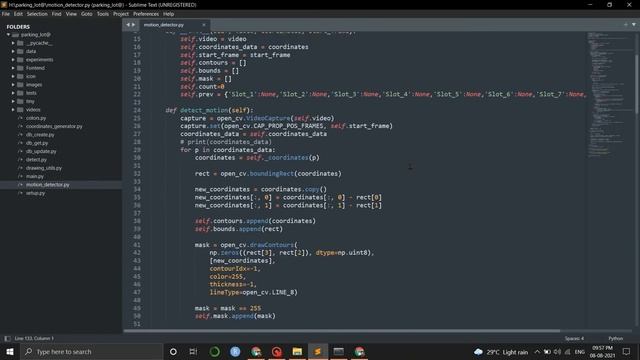Viewport: 640px width, 360px height.
Task: Open detect.py in the sidebar
Action: (x=36, y=160)
